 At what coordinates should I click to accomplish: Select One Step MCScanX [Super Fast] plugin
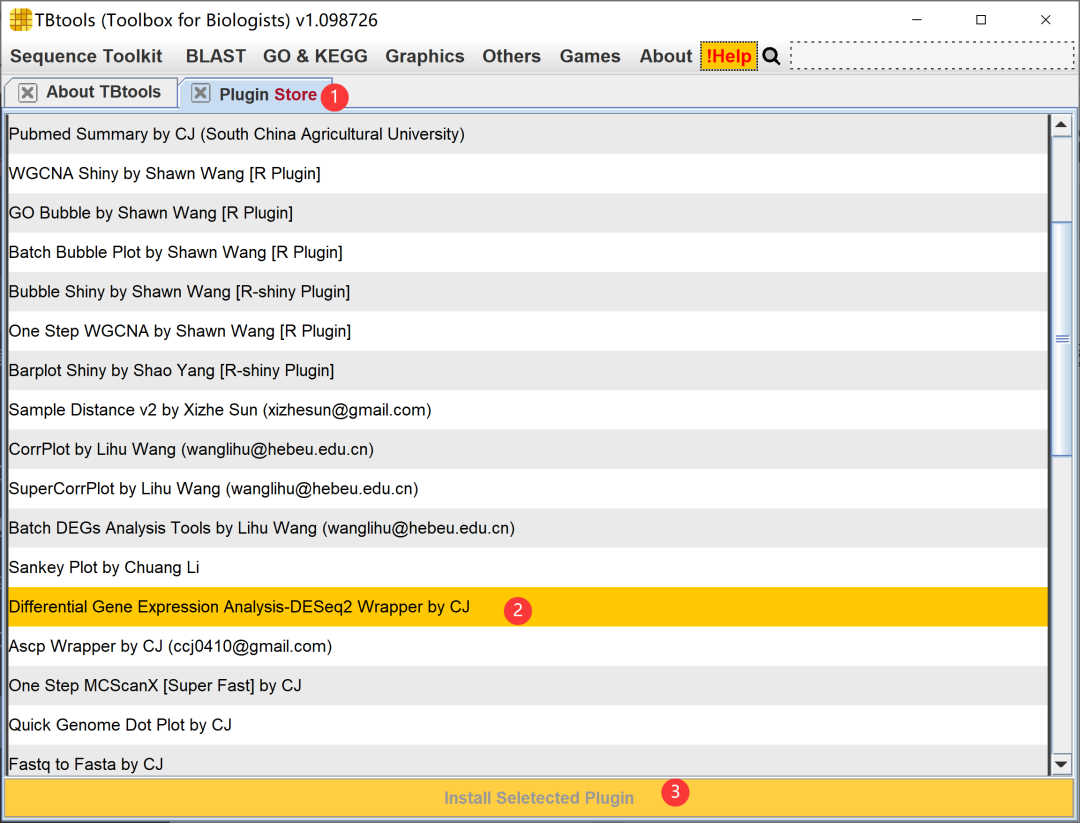tap(528, 685)
